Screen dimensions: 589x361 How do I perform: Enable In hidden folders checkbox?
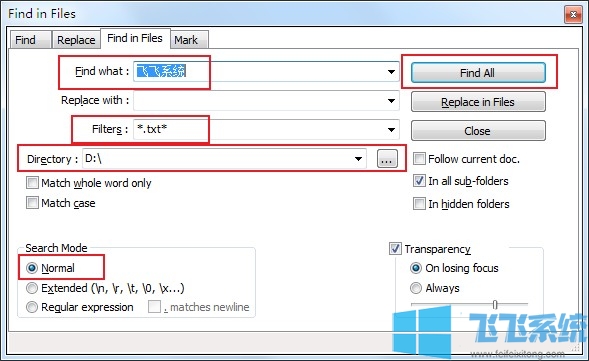(x=419, y=204)
